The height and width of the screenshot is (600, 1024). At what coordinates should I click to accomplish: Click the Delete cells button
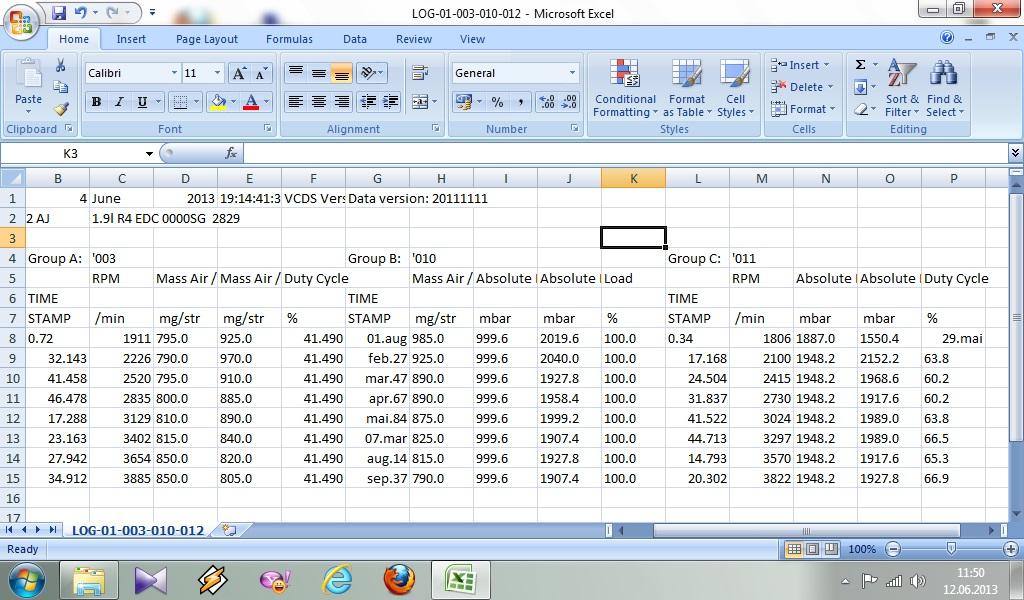coord(802,87)
